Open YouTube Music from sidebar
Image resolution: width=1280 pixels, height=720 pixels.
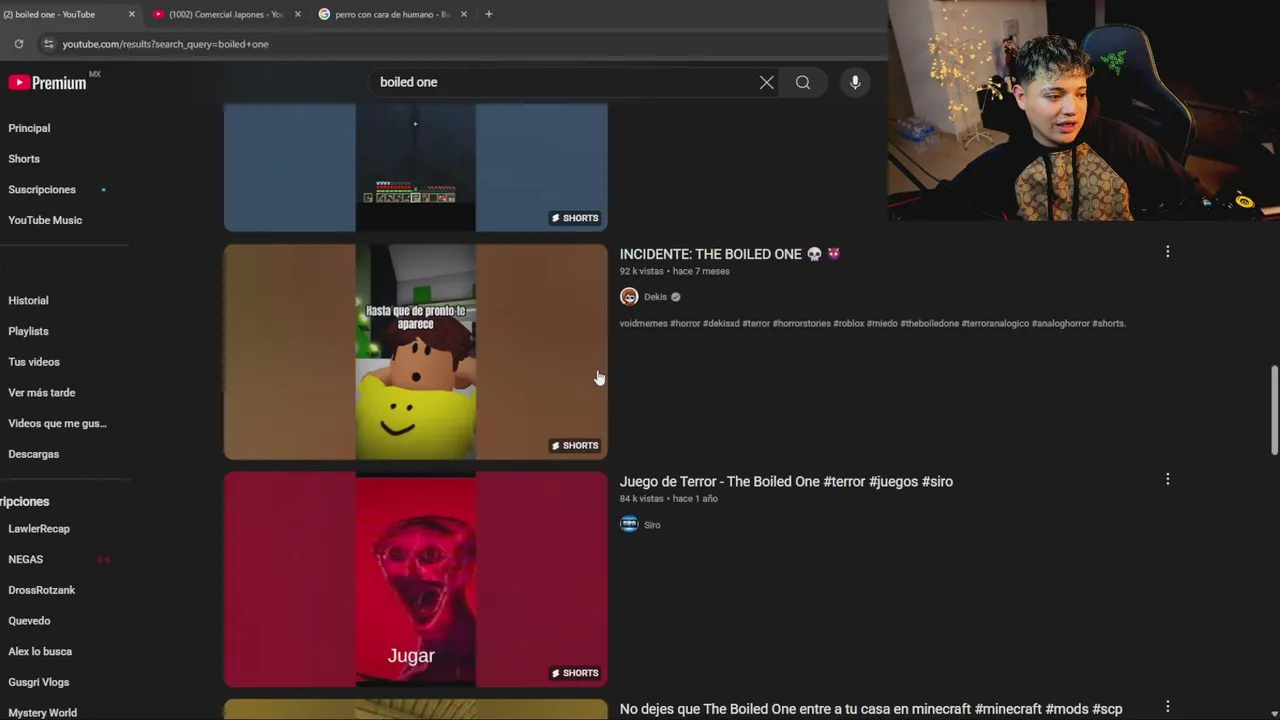click(x=45, y=220)
